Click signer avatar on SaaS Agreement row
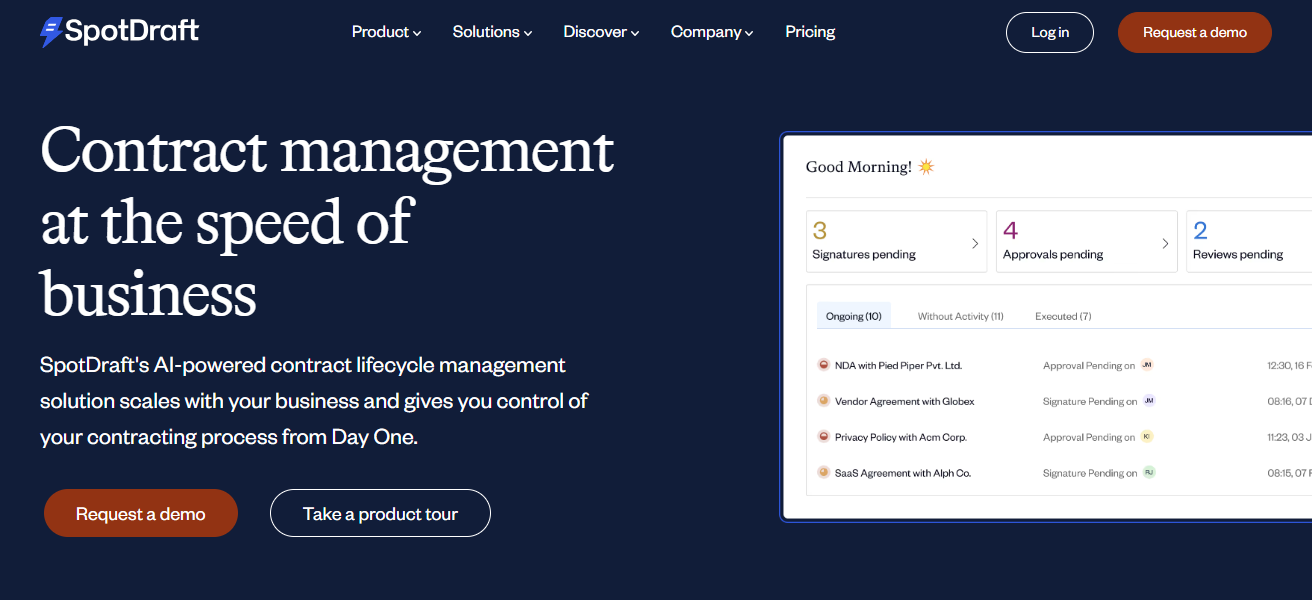 (1149, 472)
